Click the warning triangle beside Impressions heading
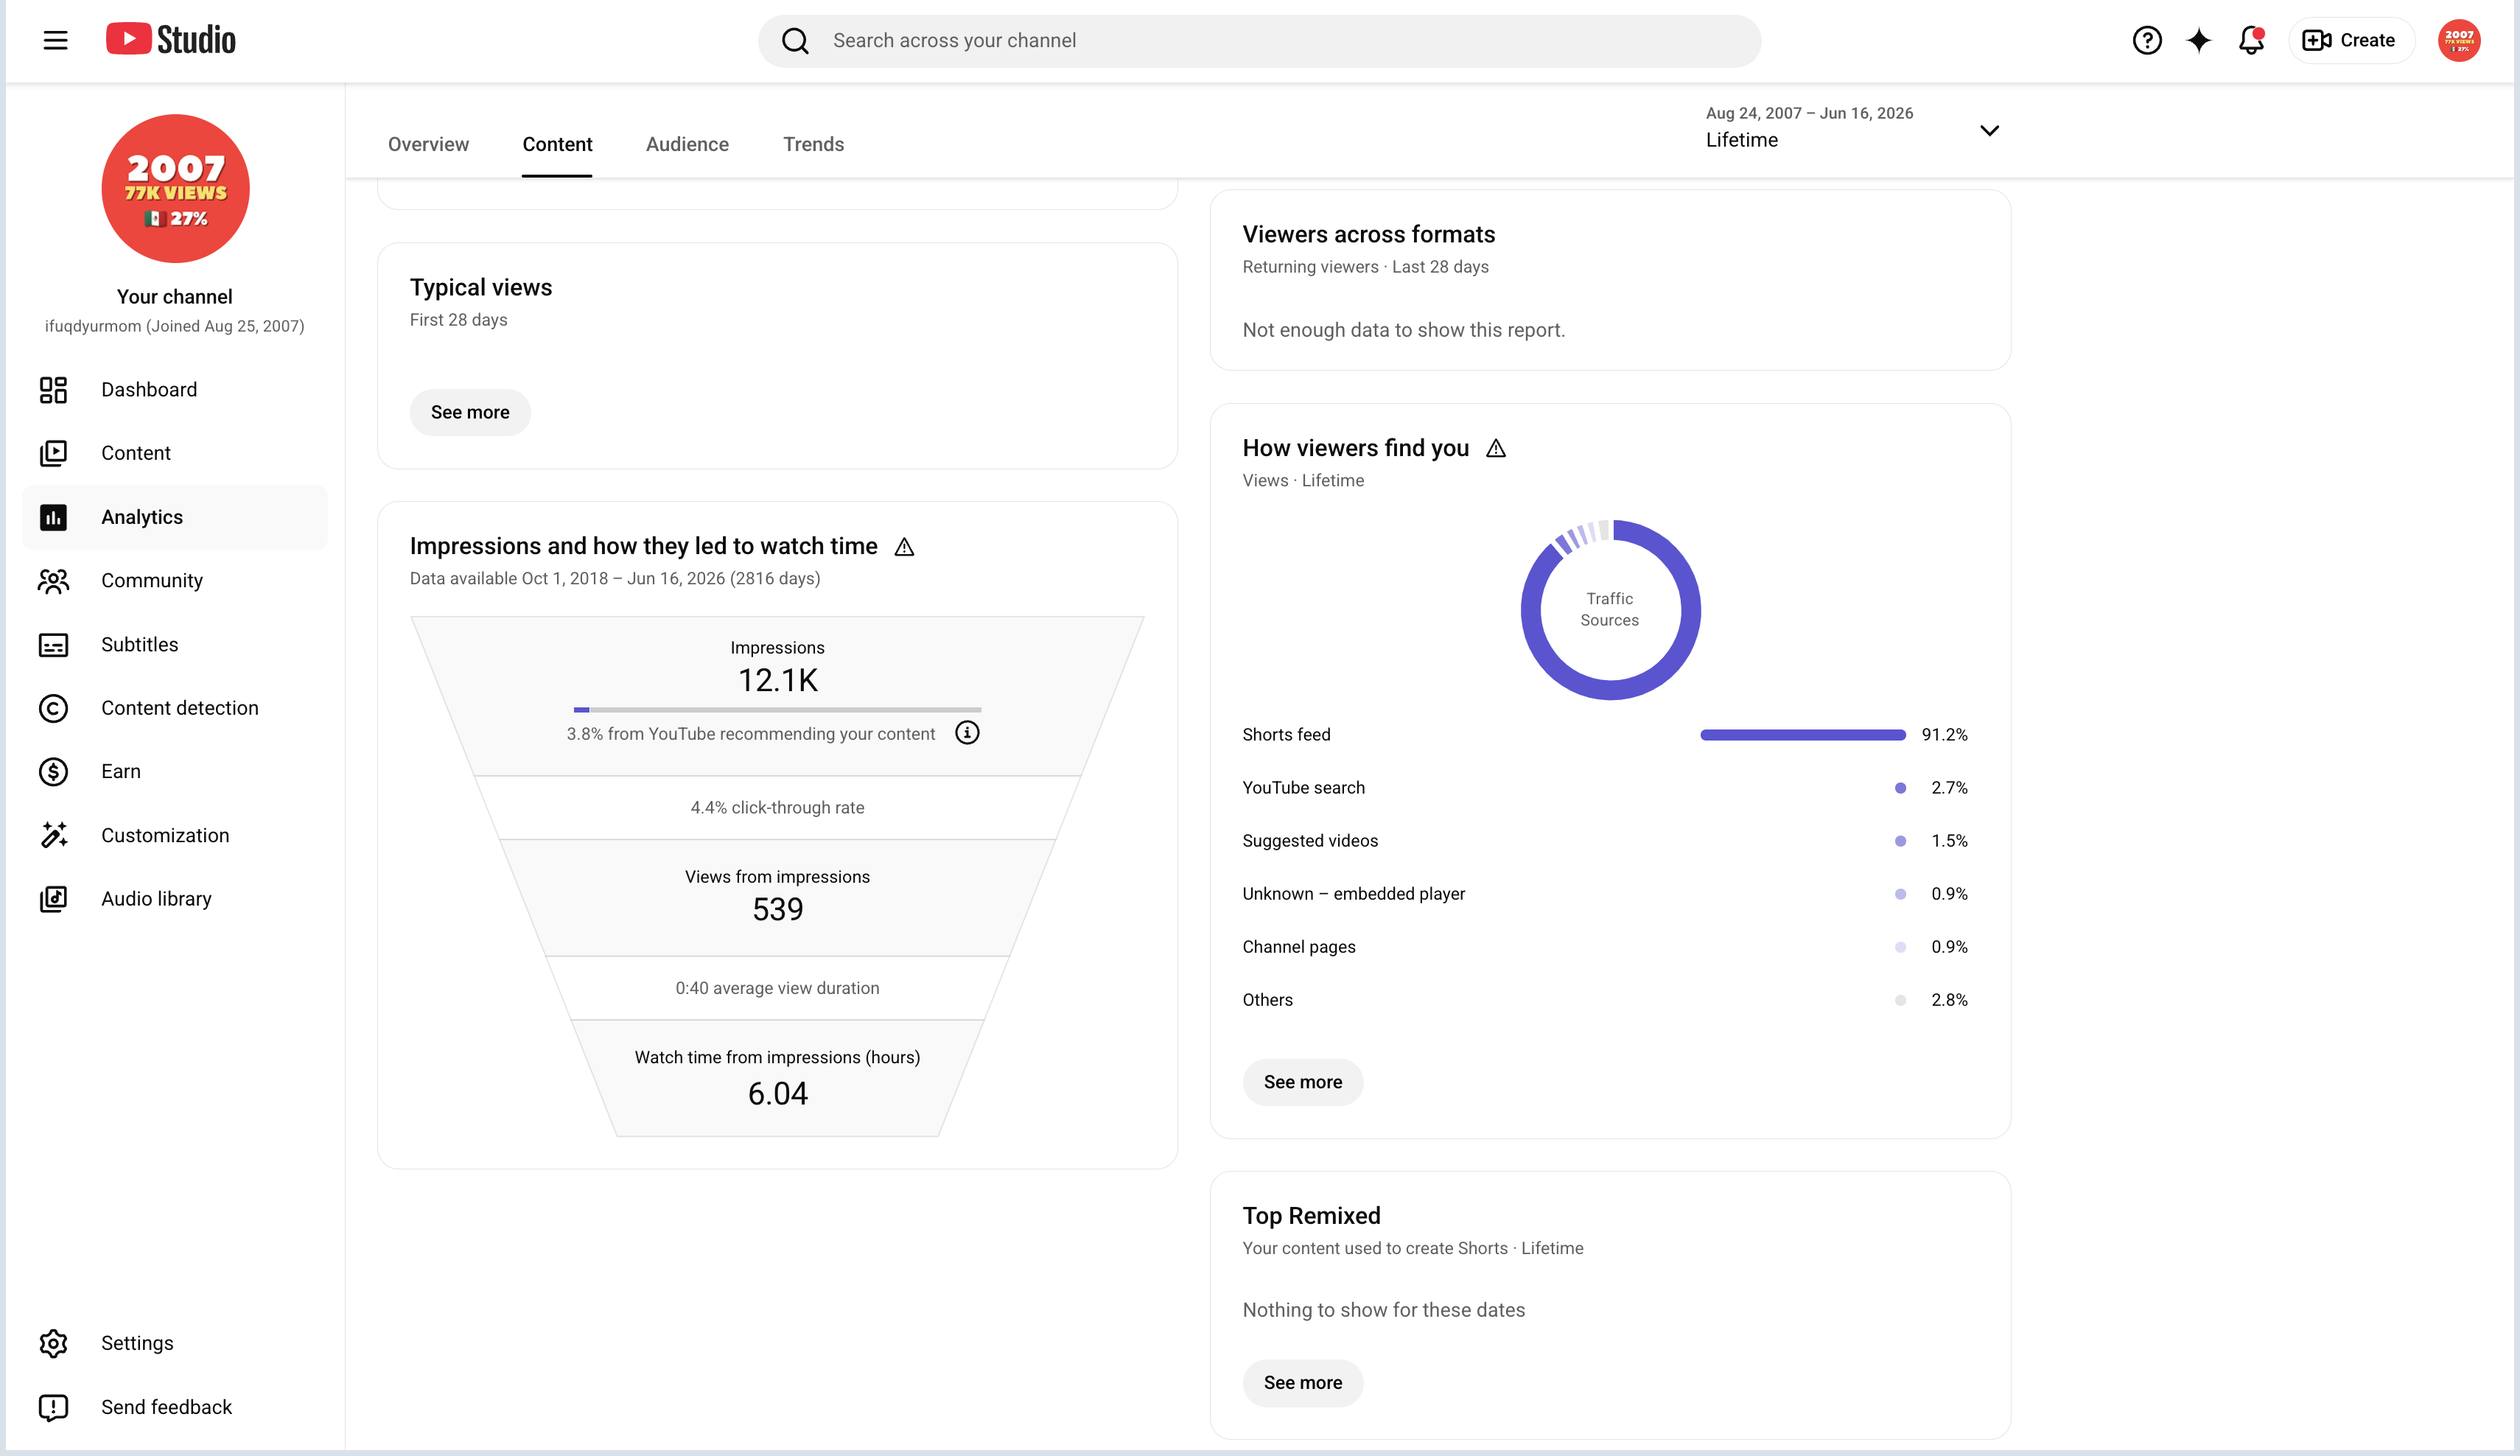2520x1456 pixels. point(904,546)
